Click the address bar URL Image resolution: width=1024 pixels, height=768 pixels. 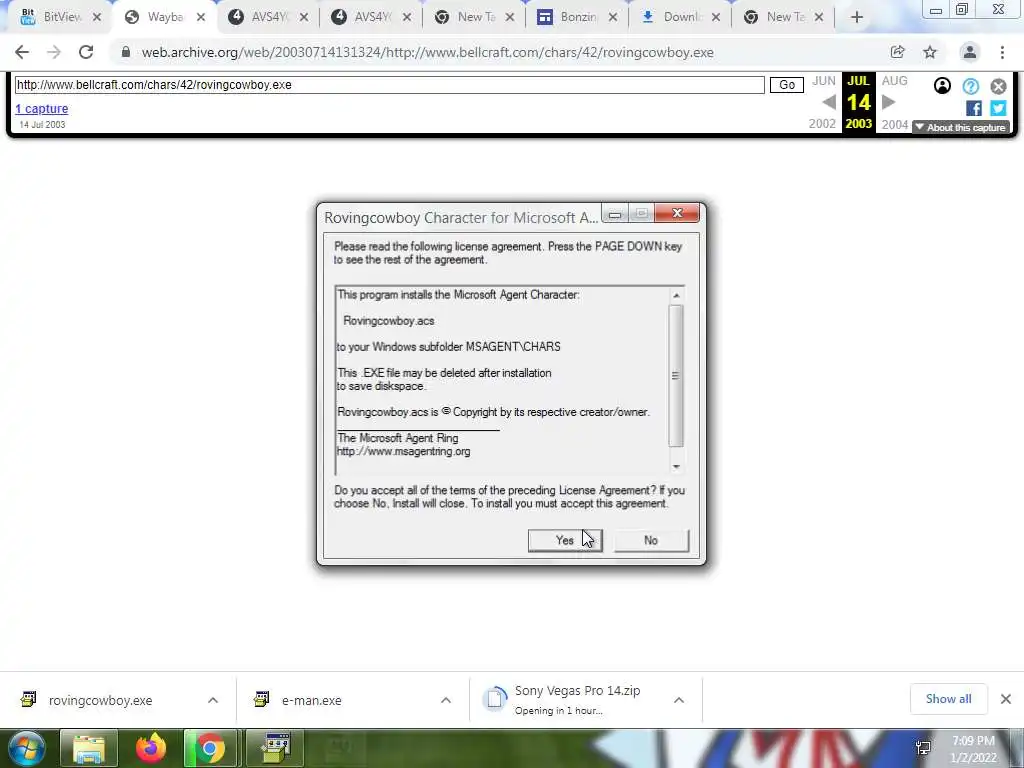pyautogui.click(x=427, y=52)
